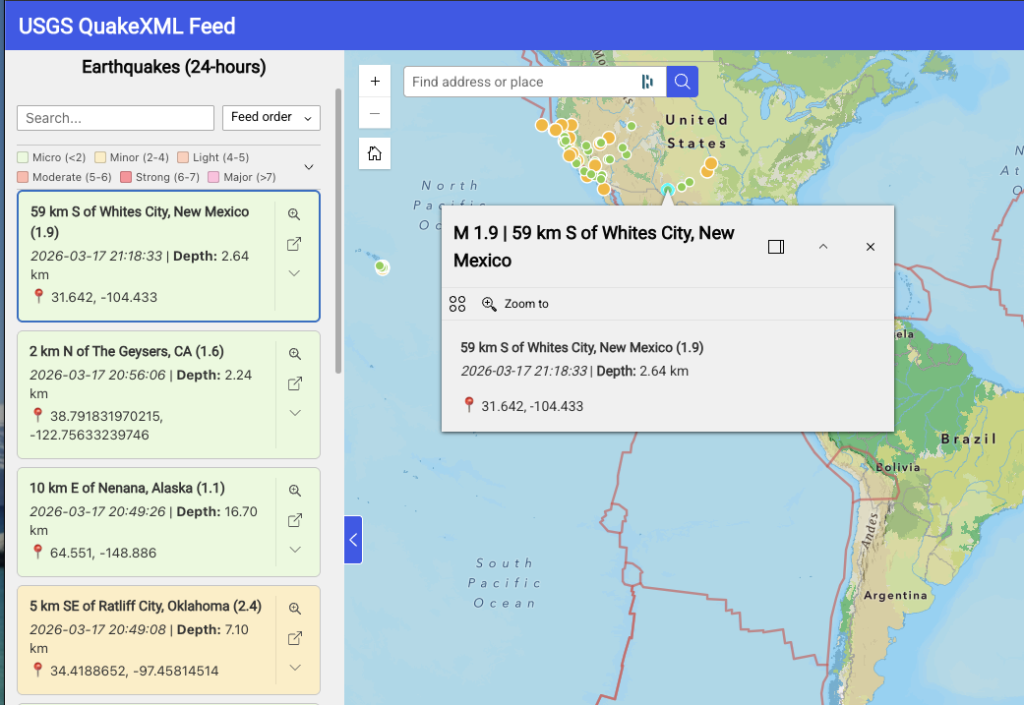
Task: Toggle the Micro (<2) legend filter
Action: [x=53, y=158]
